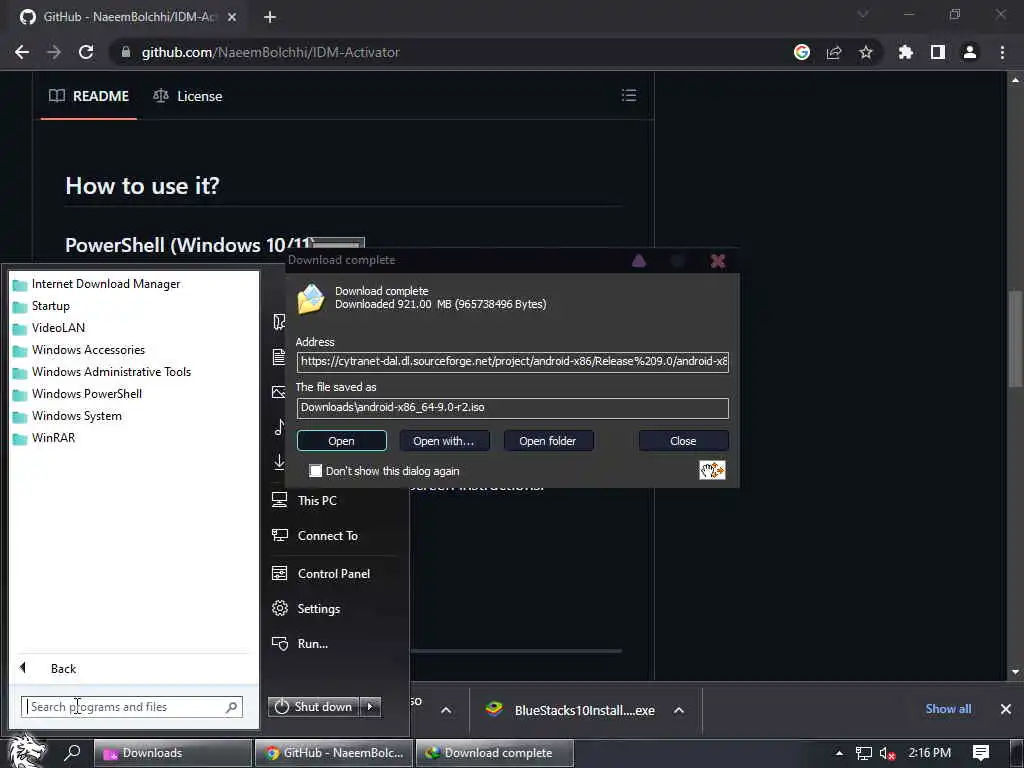Open Documents icon in Start menu
This screenshot has width=1024, height=768.
coord(279,357)
